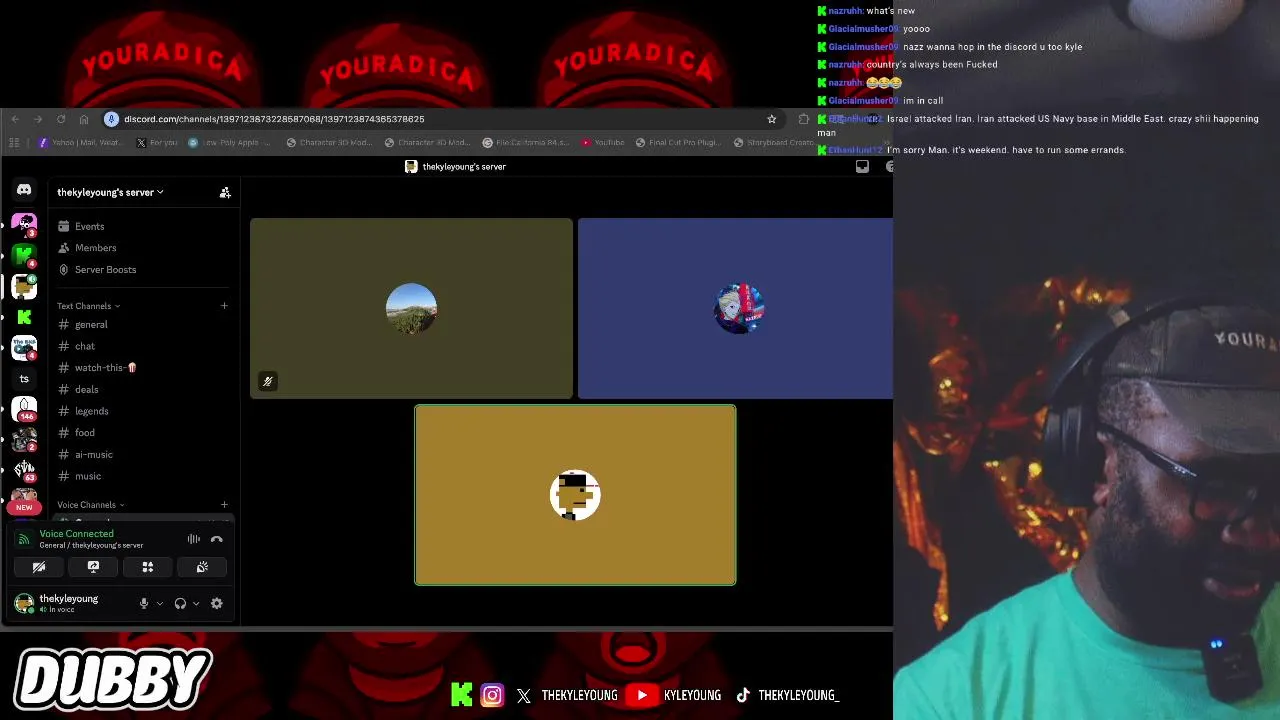Select the landscape-avatar participant tile
This screenshot has height=720, width=1280.
coord(411,308)
